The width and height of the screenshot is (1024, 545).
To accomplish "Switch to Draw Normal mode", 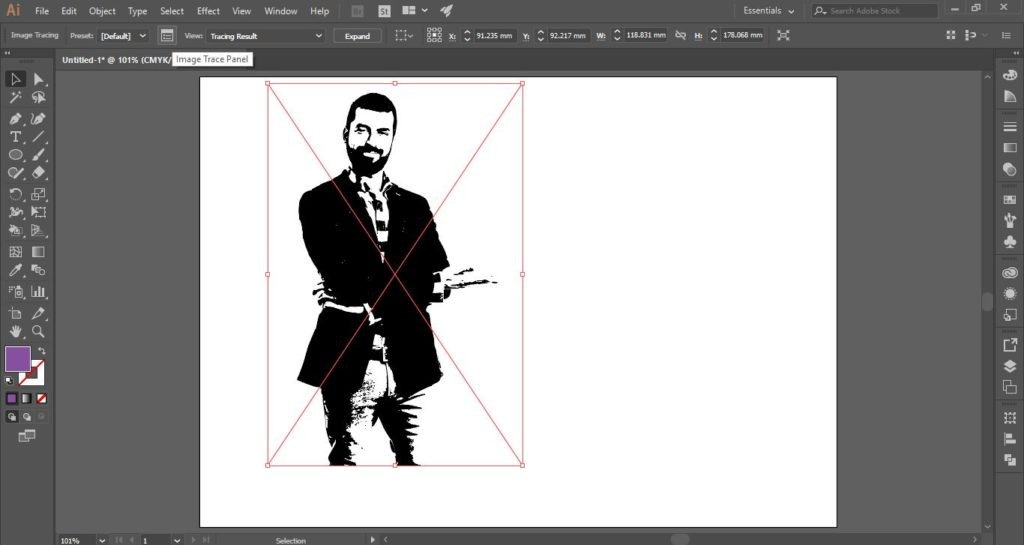I will (x=12, y=416).
